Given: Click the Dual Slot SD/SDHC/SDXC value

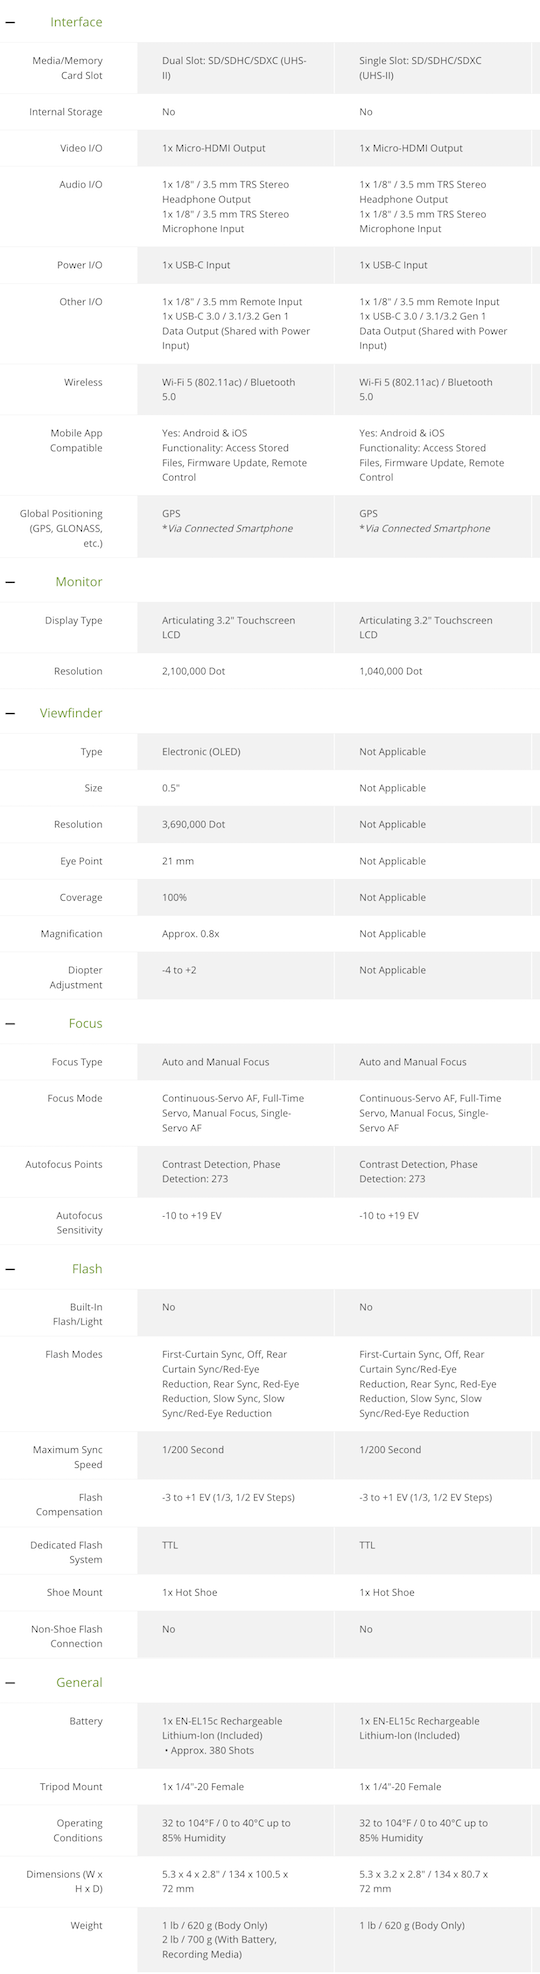Looking at the screenshot, I should pyautogui.click(x=234, y=68).
